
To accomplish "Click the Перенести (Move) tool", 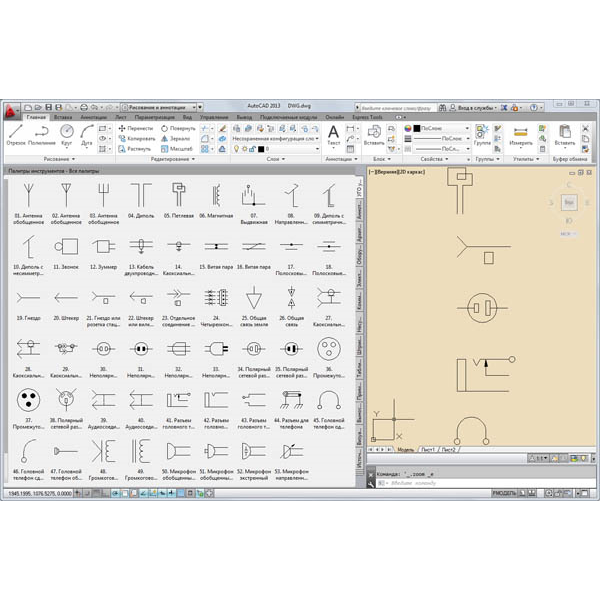I will [x=136, y=128].
